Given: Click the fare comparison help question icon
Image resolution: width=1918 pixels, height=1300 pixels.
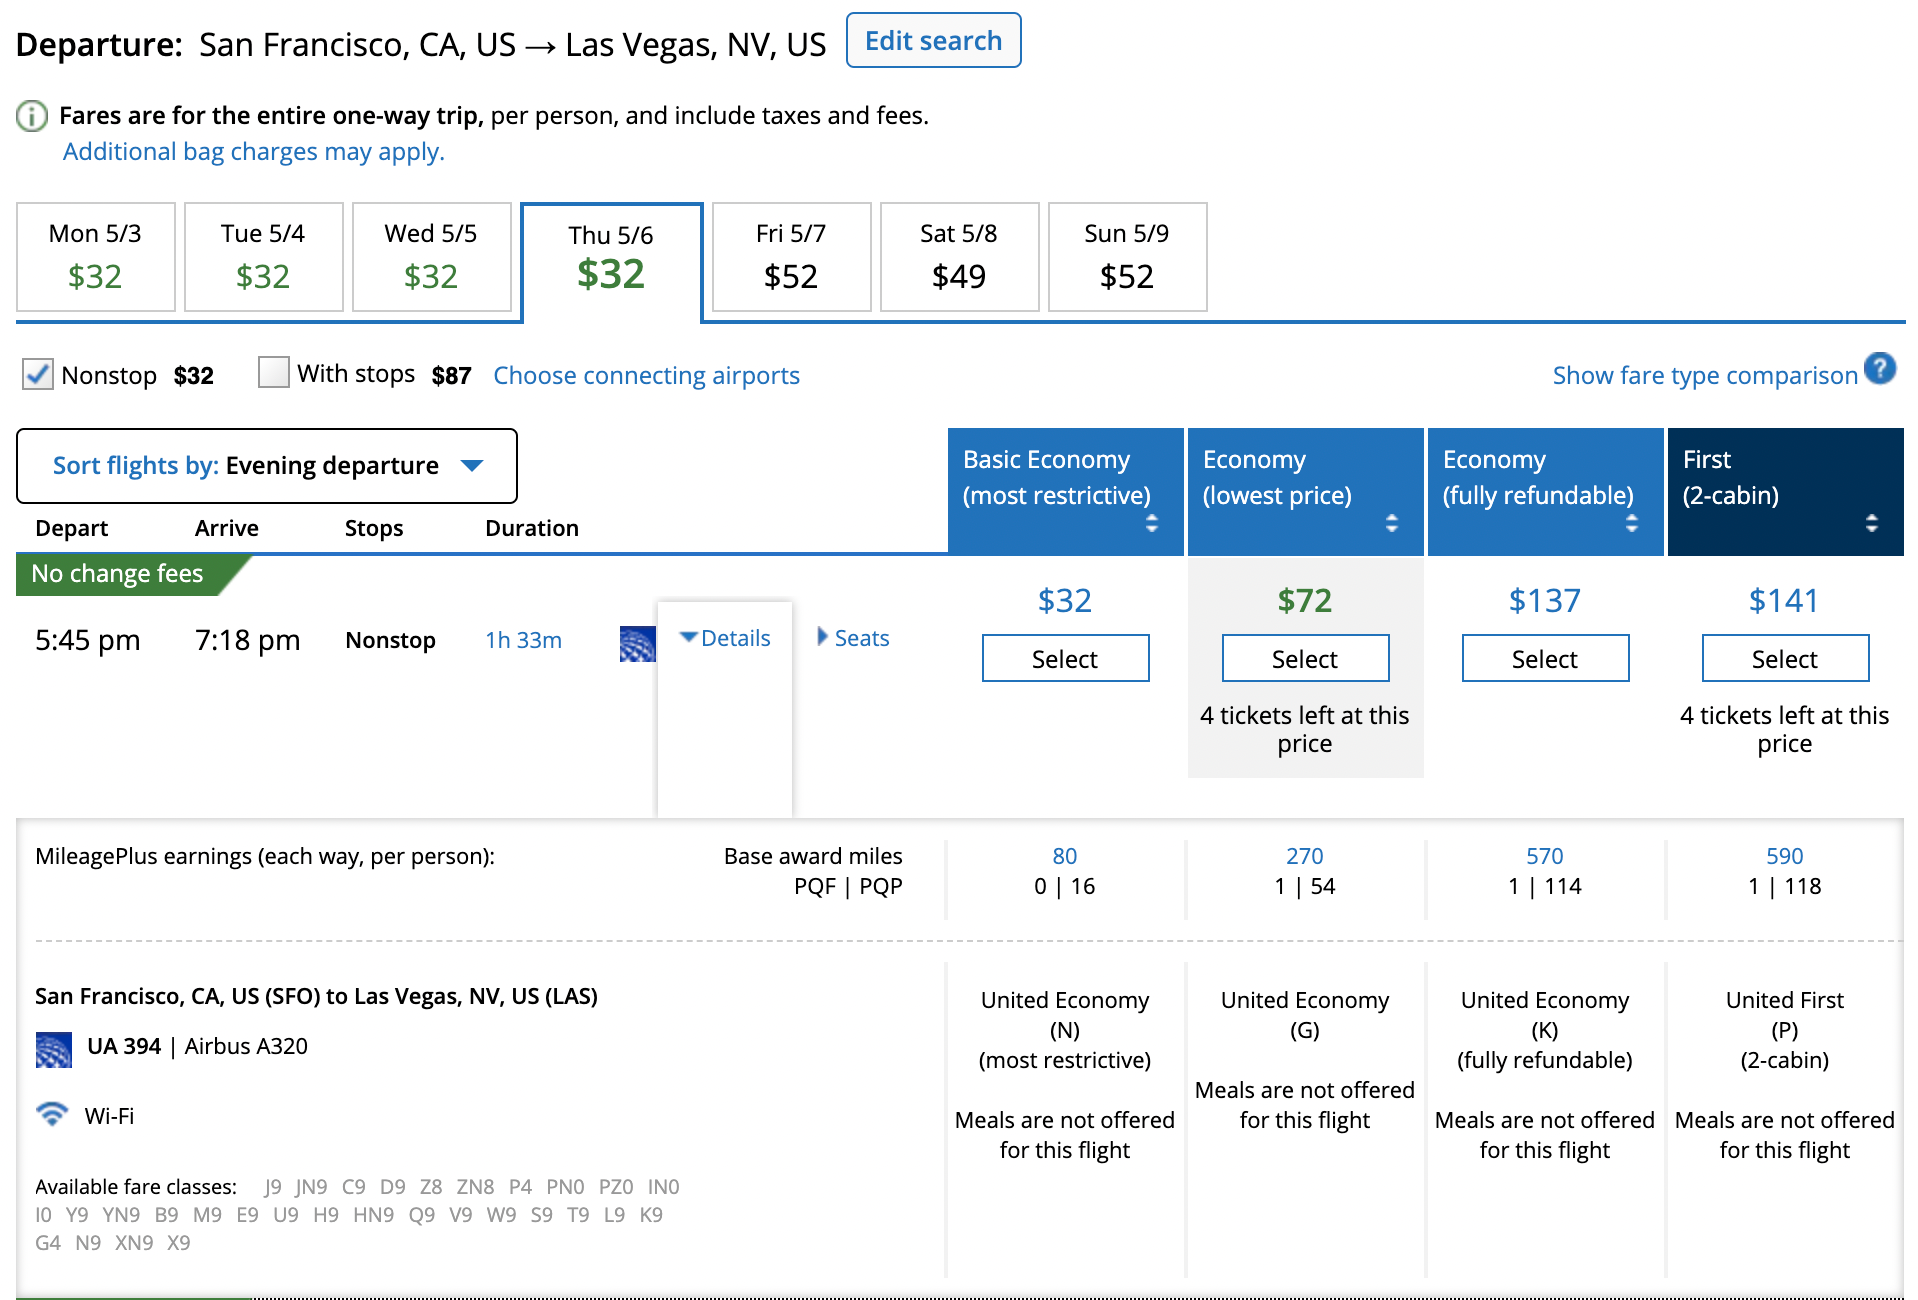Looking at the screenshot, I should coord(1880,369).
